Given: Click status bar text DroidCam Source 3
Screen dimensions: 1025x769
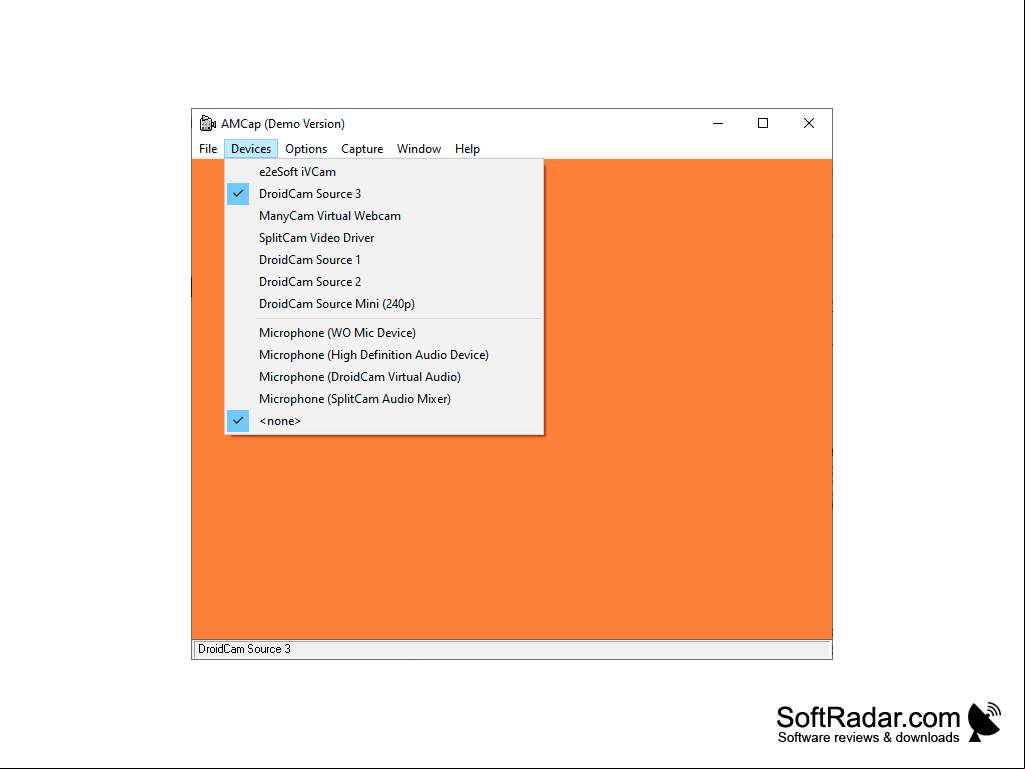Looking at the screenshot, I should [x=244, y=649].
